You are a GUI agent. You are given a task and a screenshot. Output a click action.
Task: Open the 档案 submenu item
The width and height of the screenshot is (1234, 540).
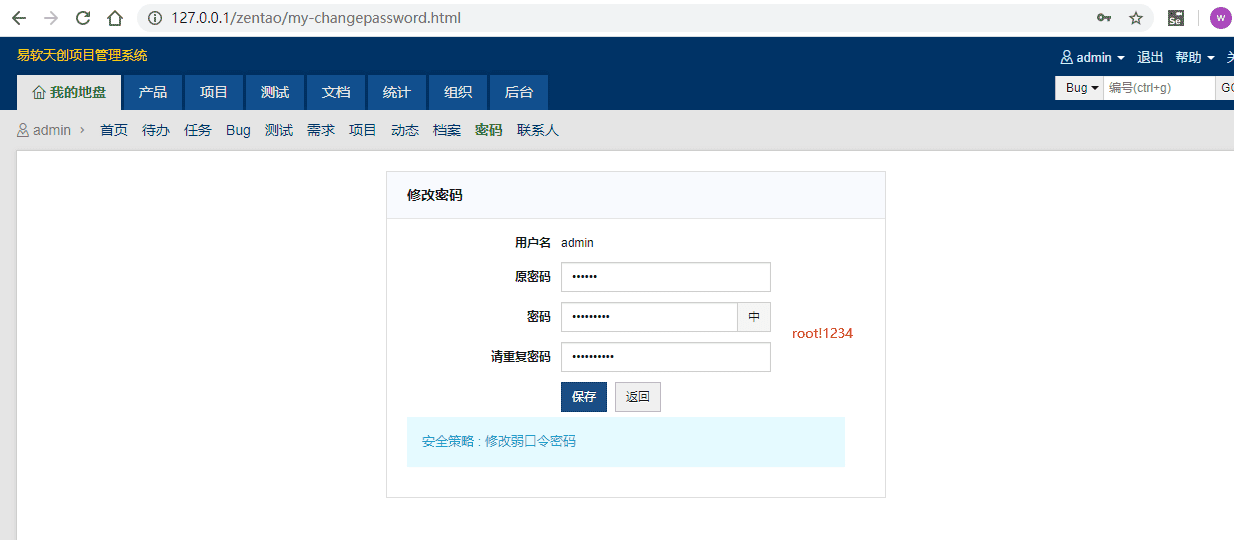(x=447, y=130)
